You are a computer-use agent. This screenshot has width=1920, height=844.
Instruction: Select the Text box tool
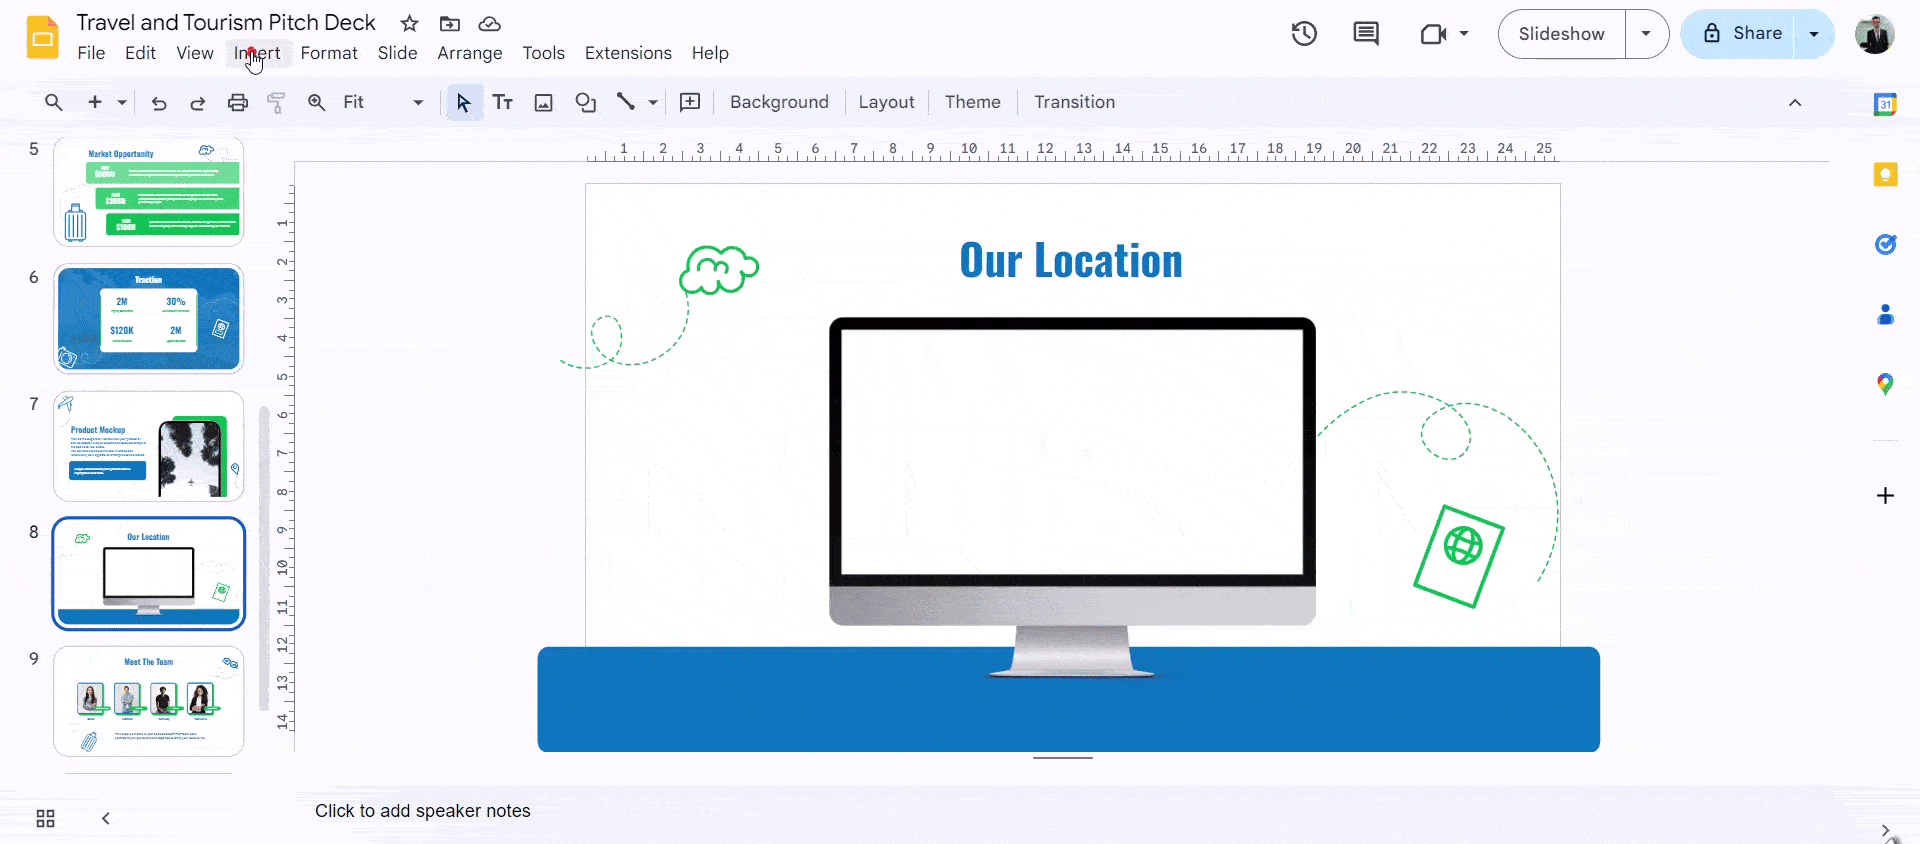click(x=503, y=102)
